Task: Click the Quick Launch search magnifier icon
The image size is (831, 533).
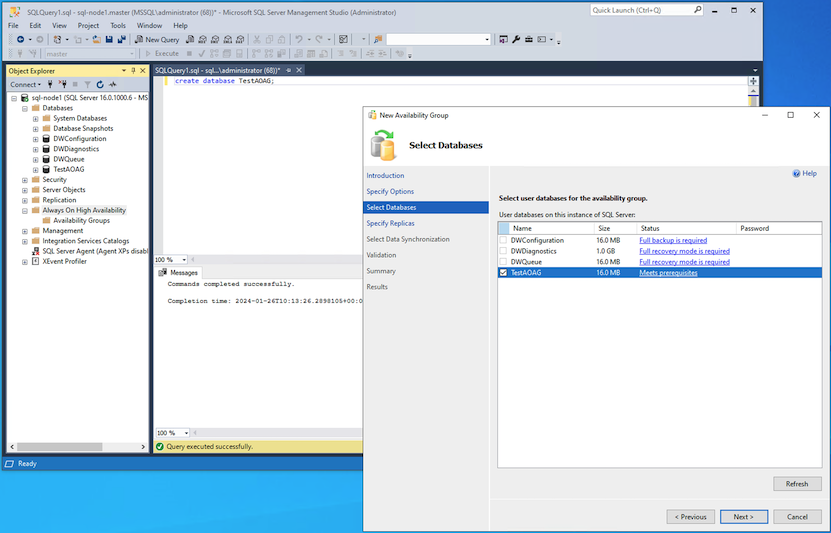Action: pos(697,10)
